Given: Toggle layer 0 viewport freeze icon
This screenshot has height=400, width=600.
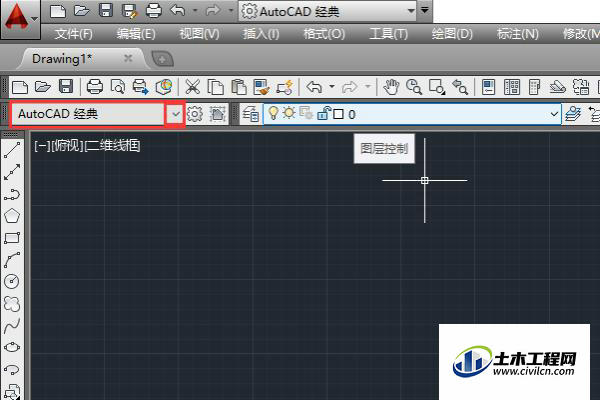Looking at the screenshot, I should pos(306,113).
